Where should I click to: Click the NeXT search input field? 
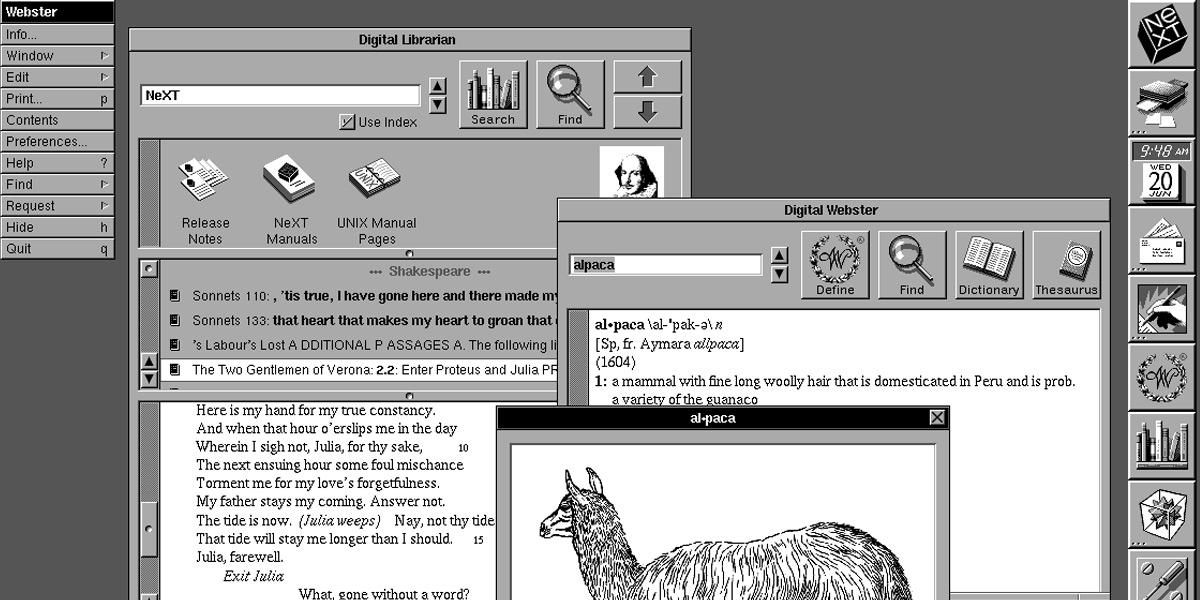click(280, 95)
